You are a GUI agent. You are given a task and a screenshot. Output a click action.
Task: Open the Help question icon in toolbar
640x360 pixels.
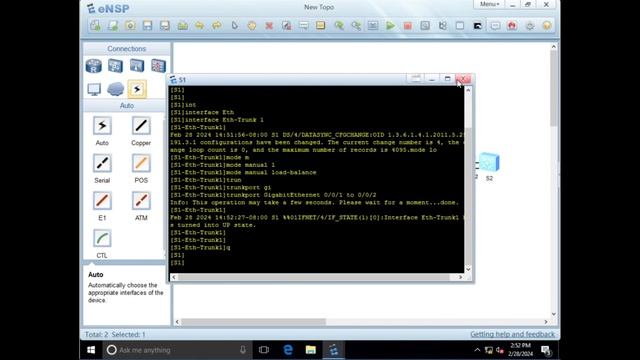[x=547, y=25]
